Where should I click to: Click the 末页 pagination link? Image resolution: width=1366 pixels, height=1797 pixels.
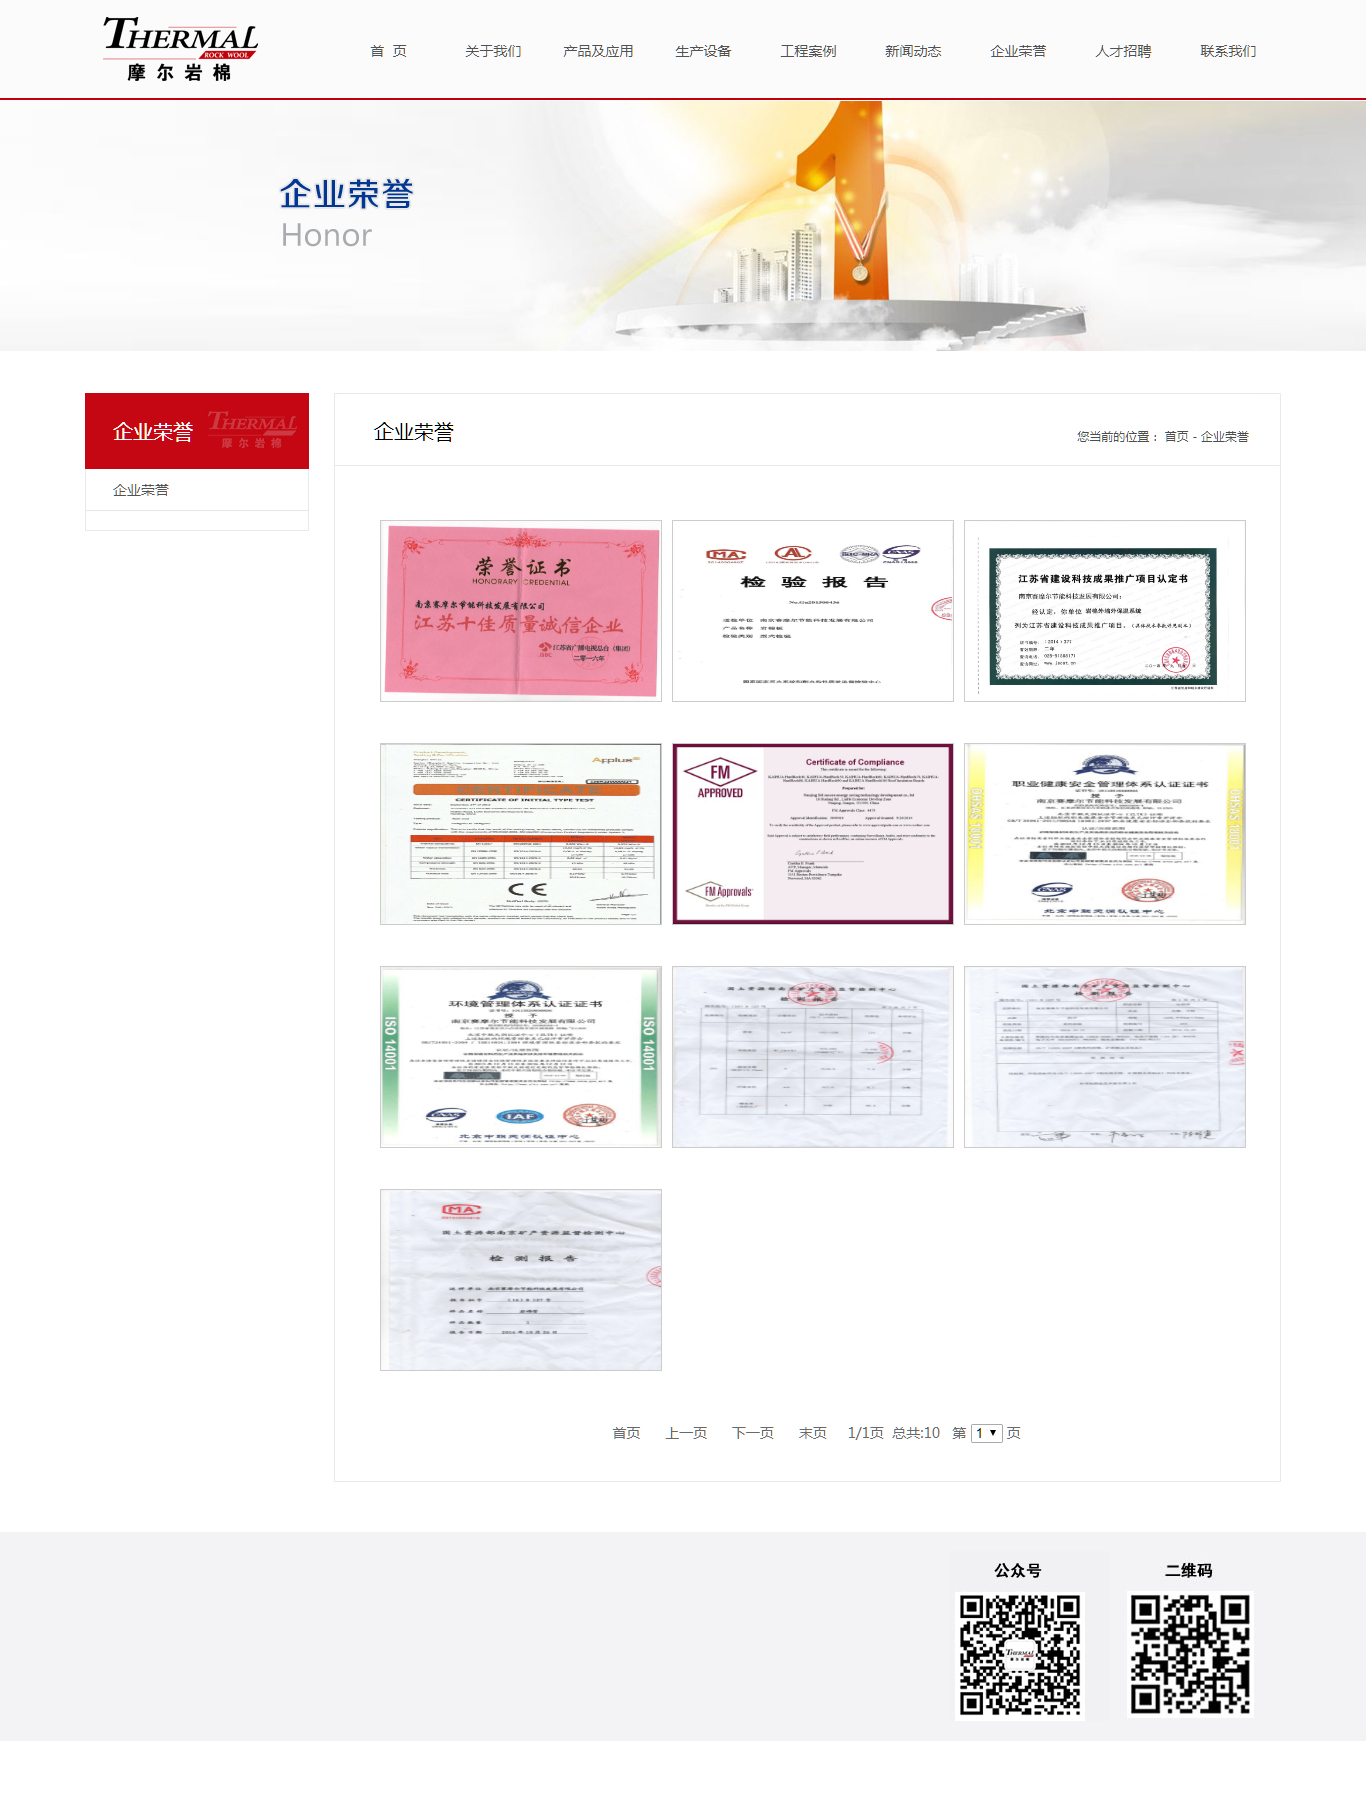[x=812, y=1433]
